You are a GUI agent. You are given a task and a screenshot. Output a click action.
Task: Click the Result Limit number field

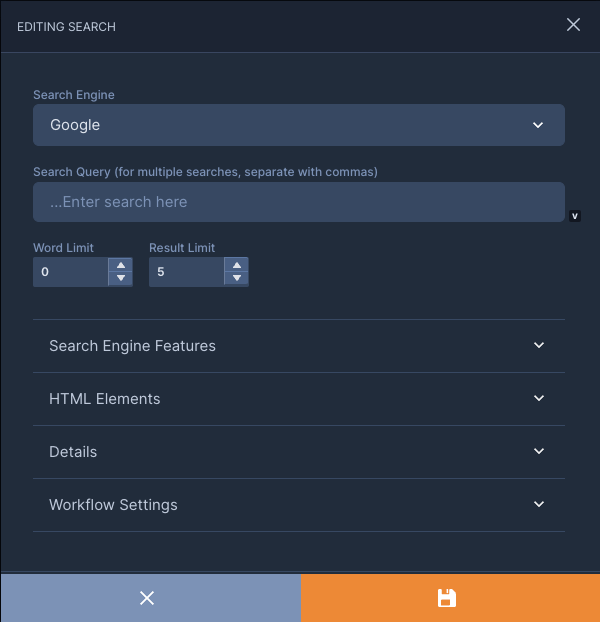tap(186, 272)
